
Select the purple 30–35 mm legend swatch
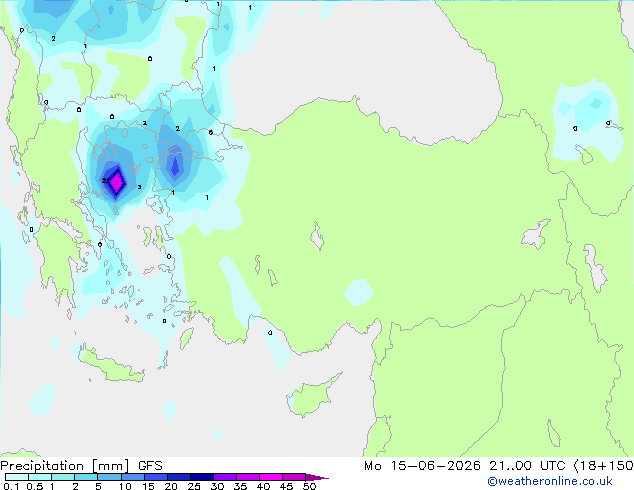(225, 477)
